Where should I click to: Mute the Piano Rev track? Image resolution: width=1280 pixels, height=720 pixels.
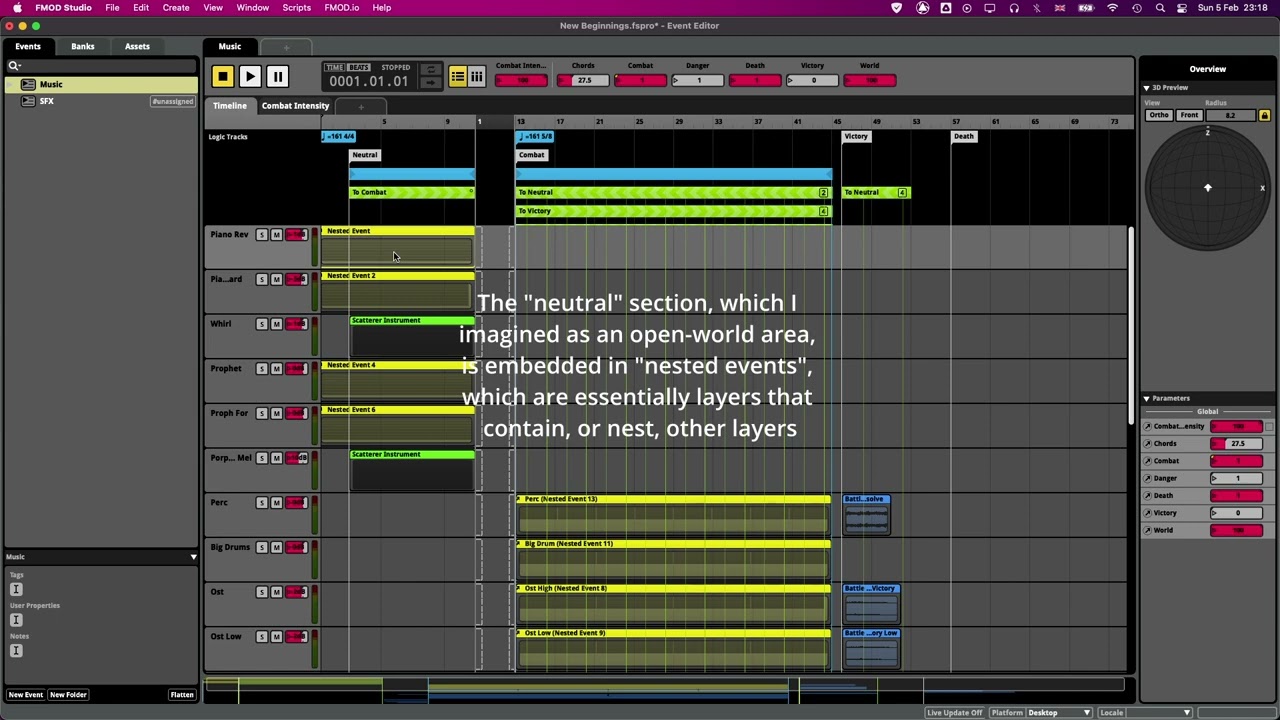click(276, 235)
